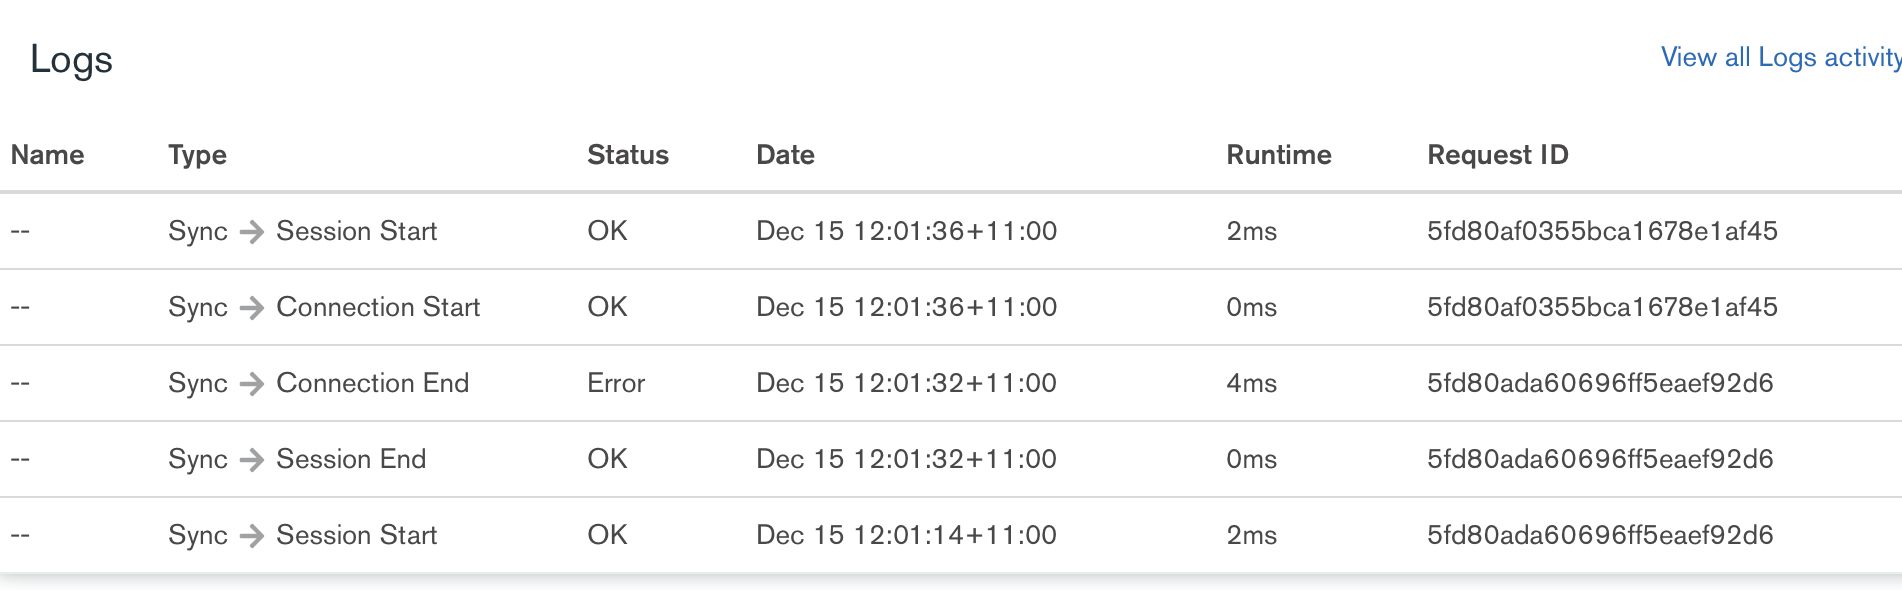Click the 4ms runtime value
1902x590 pixels.
(1251, 383)
